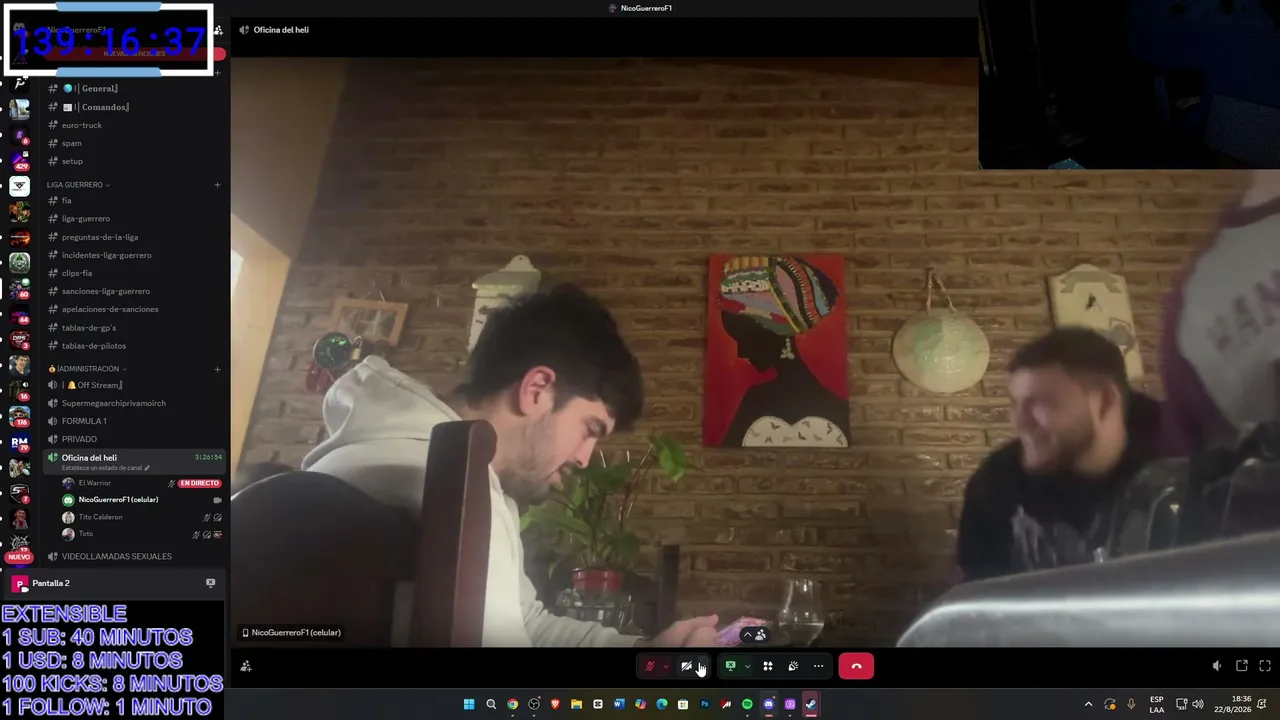Open Windows taskbar search
1280x720 pixels.
tap(491, 704)
